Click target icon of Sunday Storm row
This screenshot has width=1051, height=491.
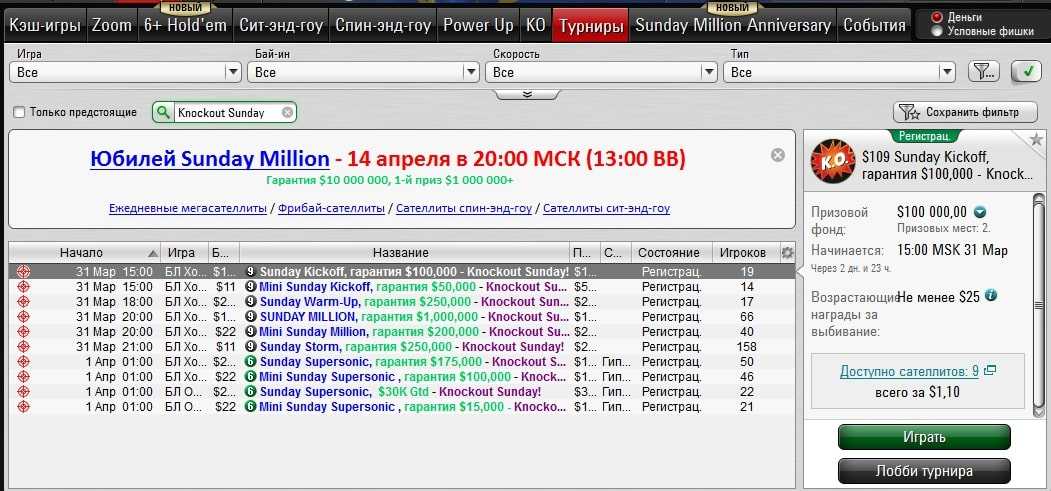tap(23, 346)
